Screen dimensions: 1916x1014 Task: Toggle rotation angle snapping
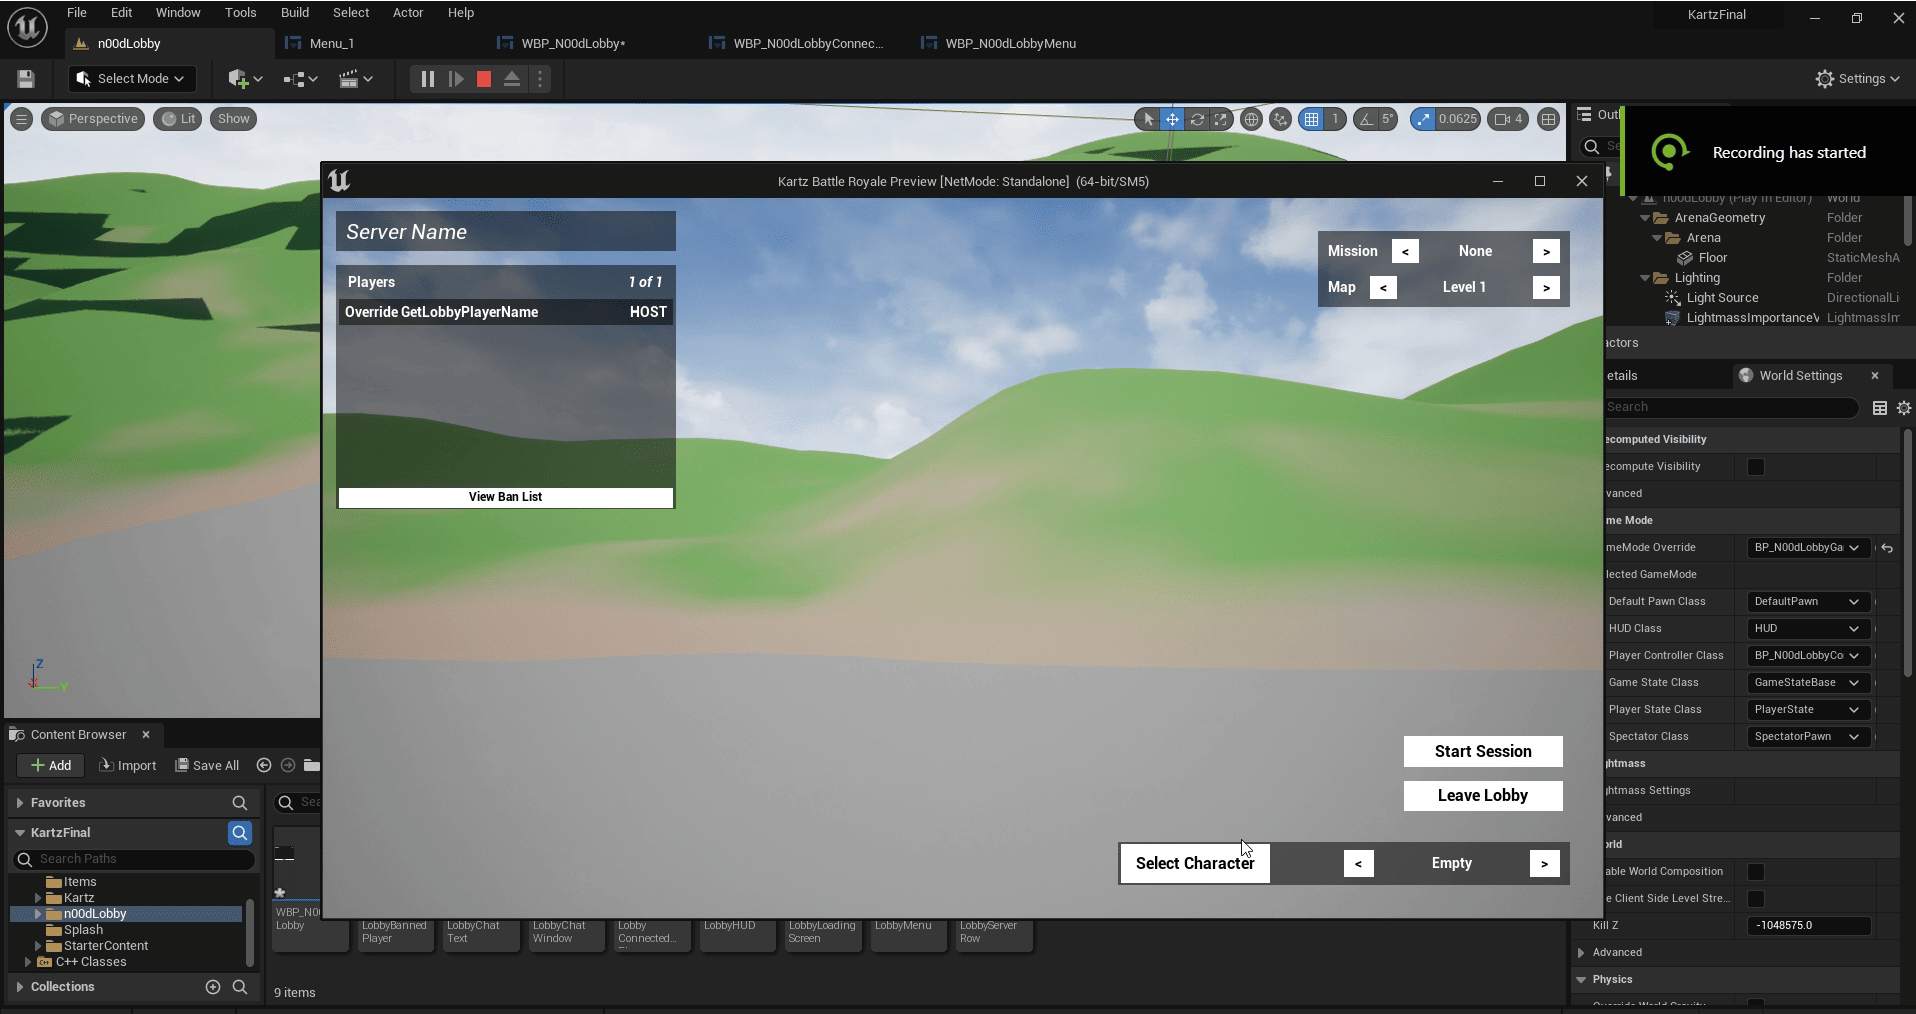click(1366, 119)
